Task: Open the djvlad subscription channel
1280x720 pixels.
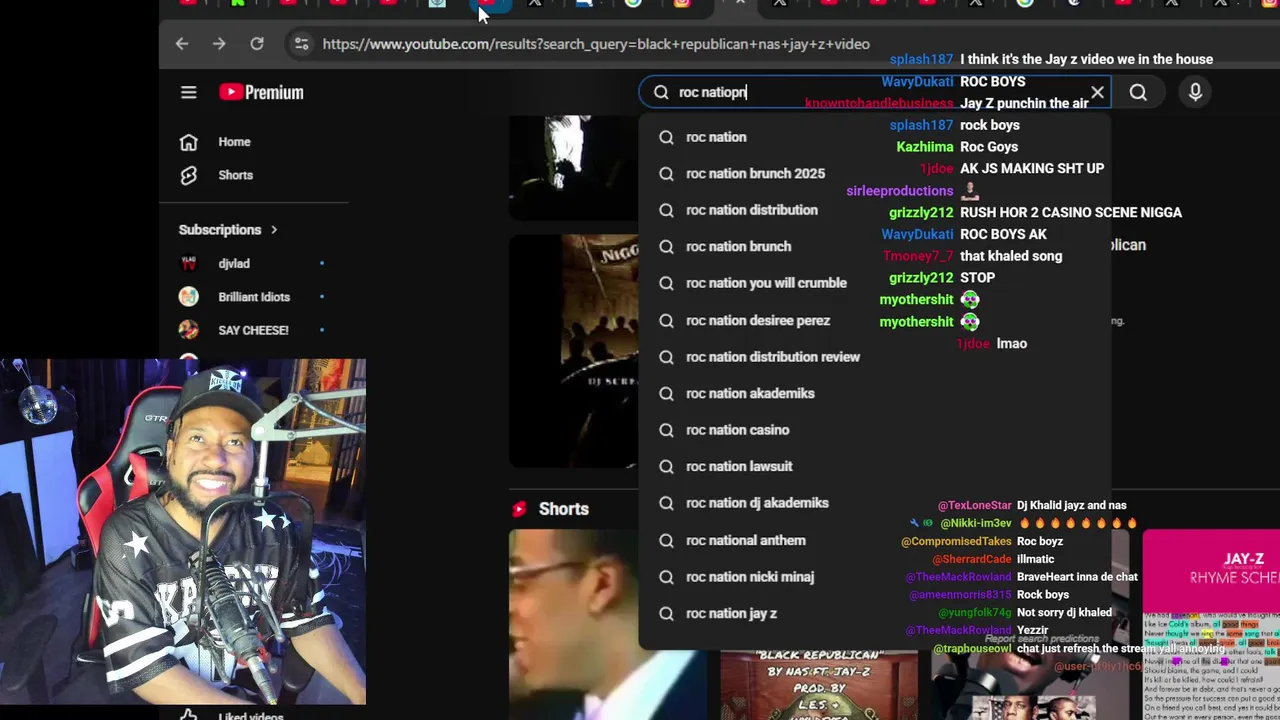Action: tap(234, 264)
